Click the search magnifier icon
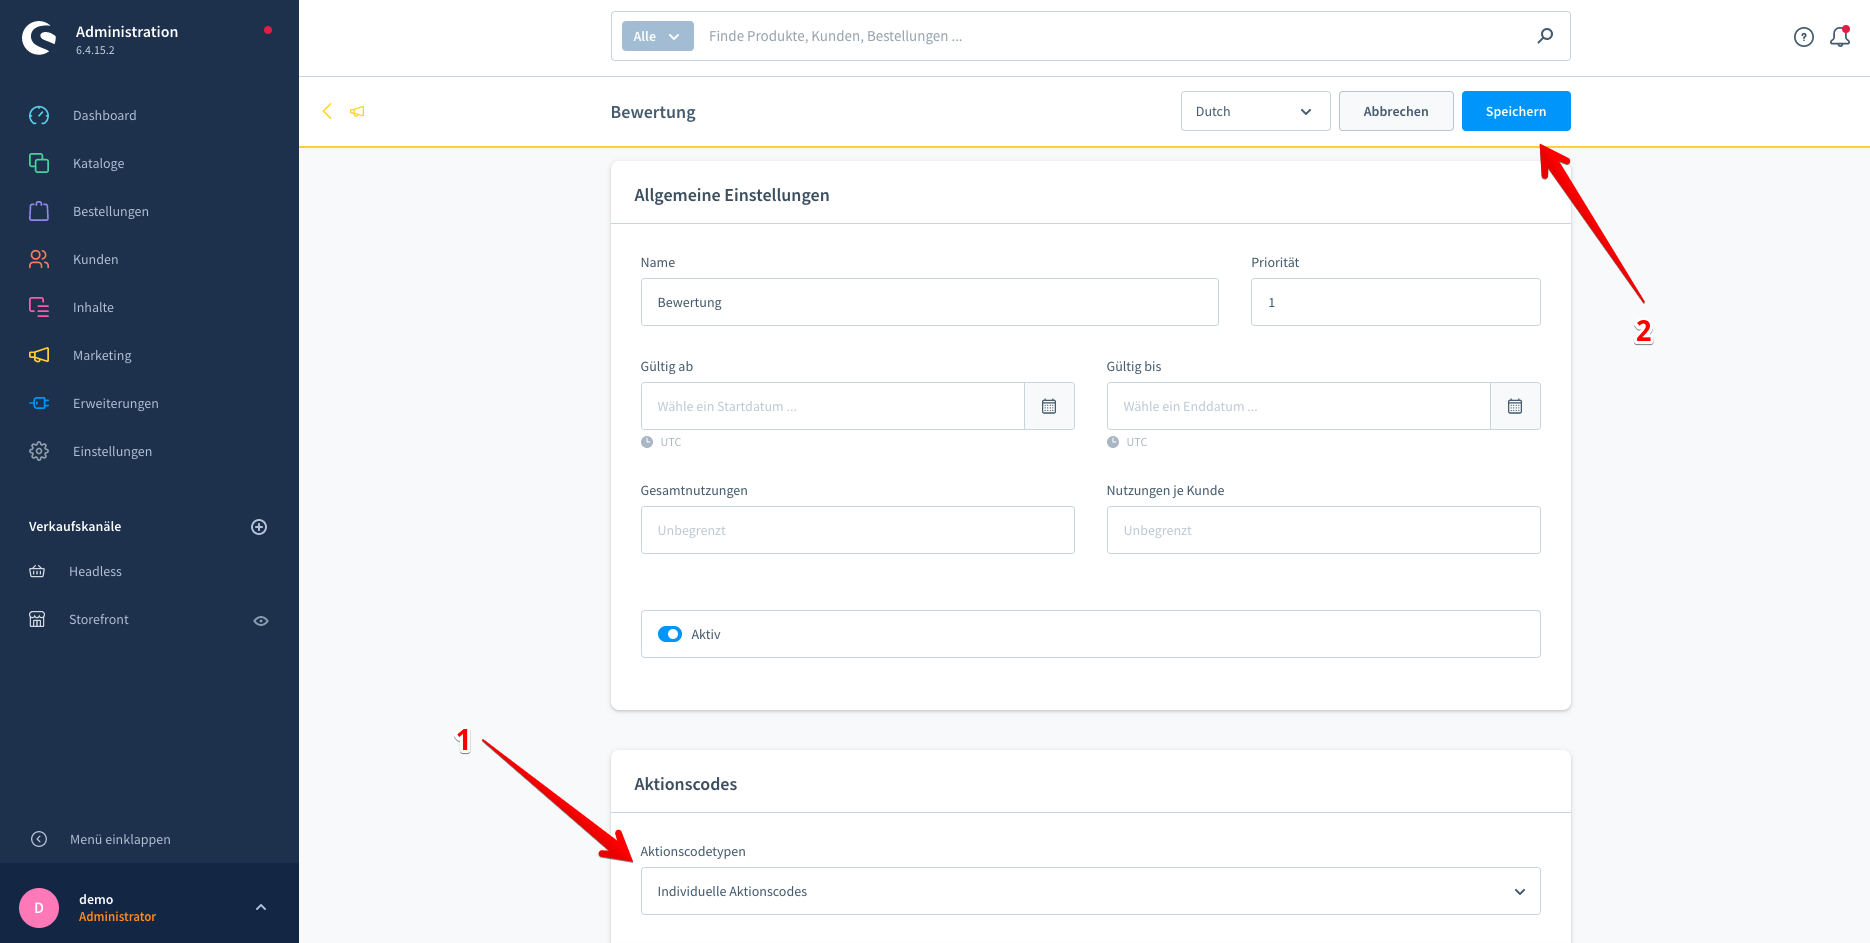 point(1545,36)
